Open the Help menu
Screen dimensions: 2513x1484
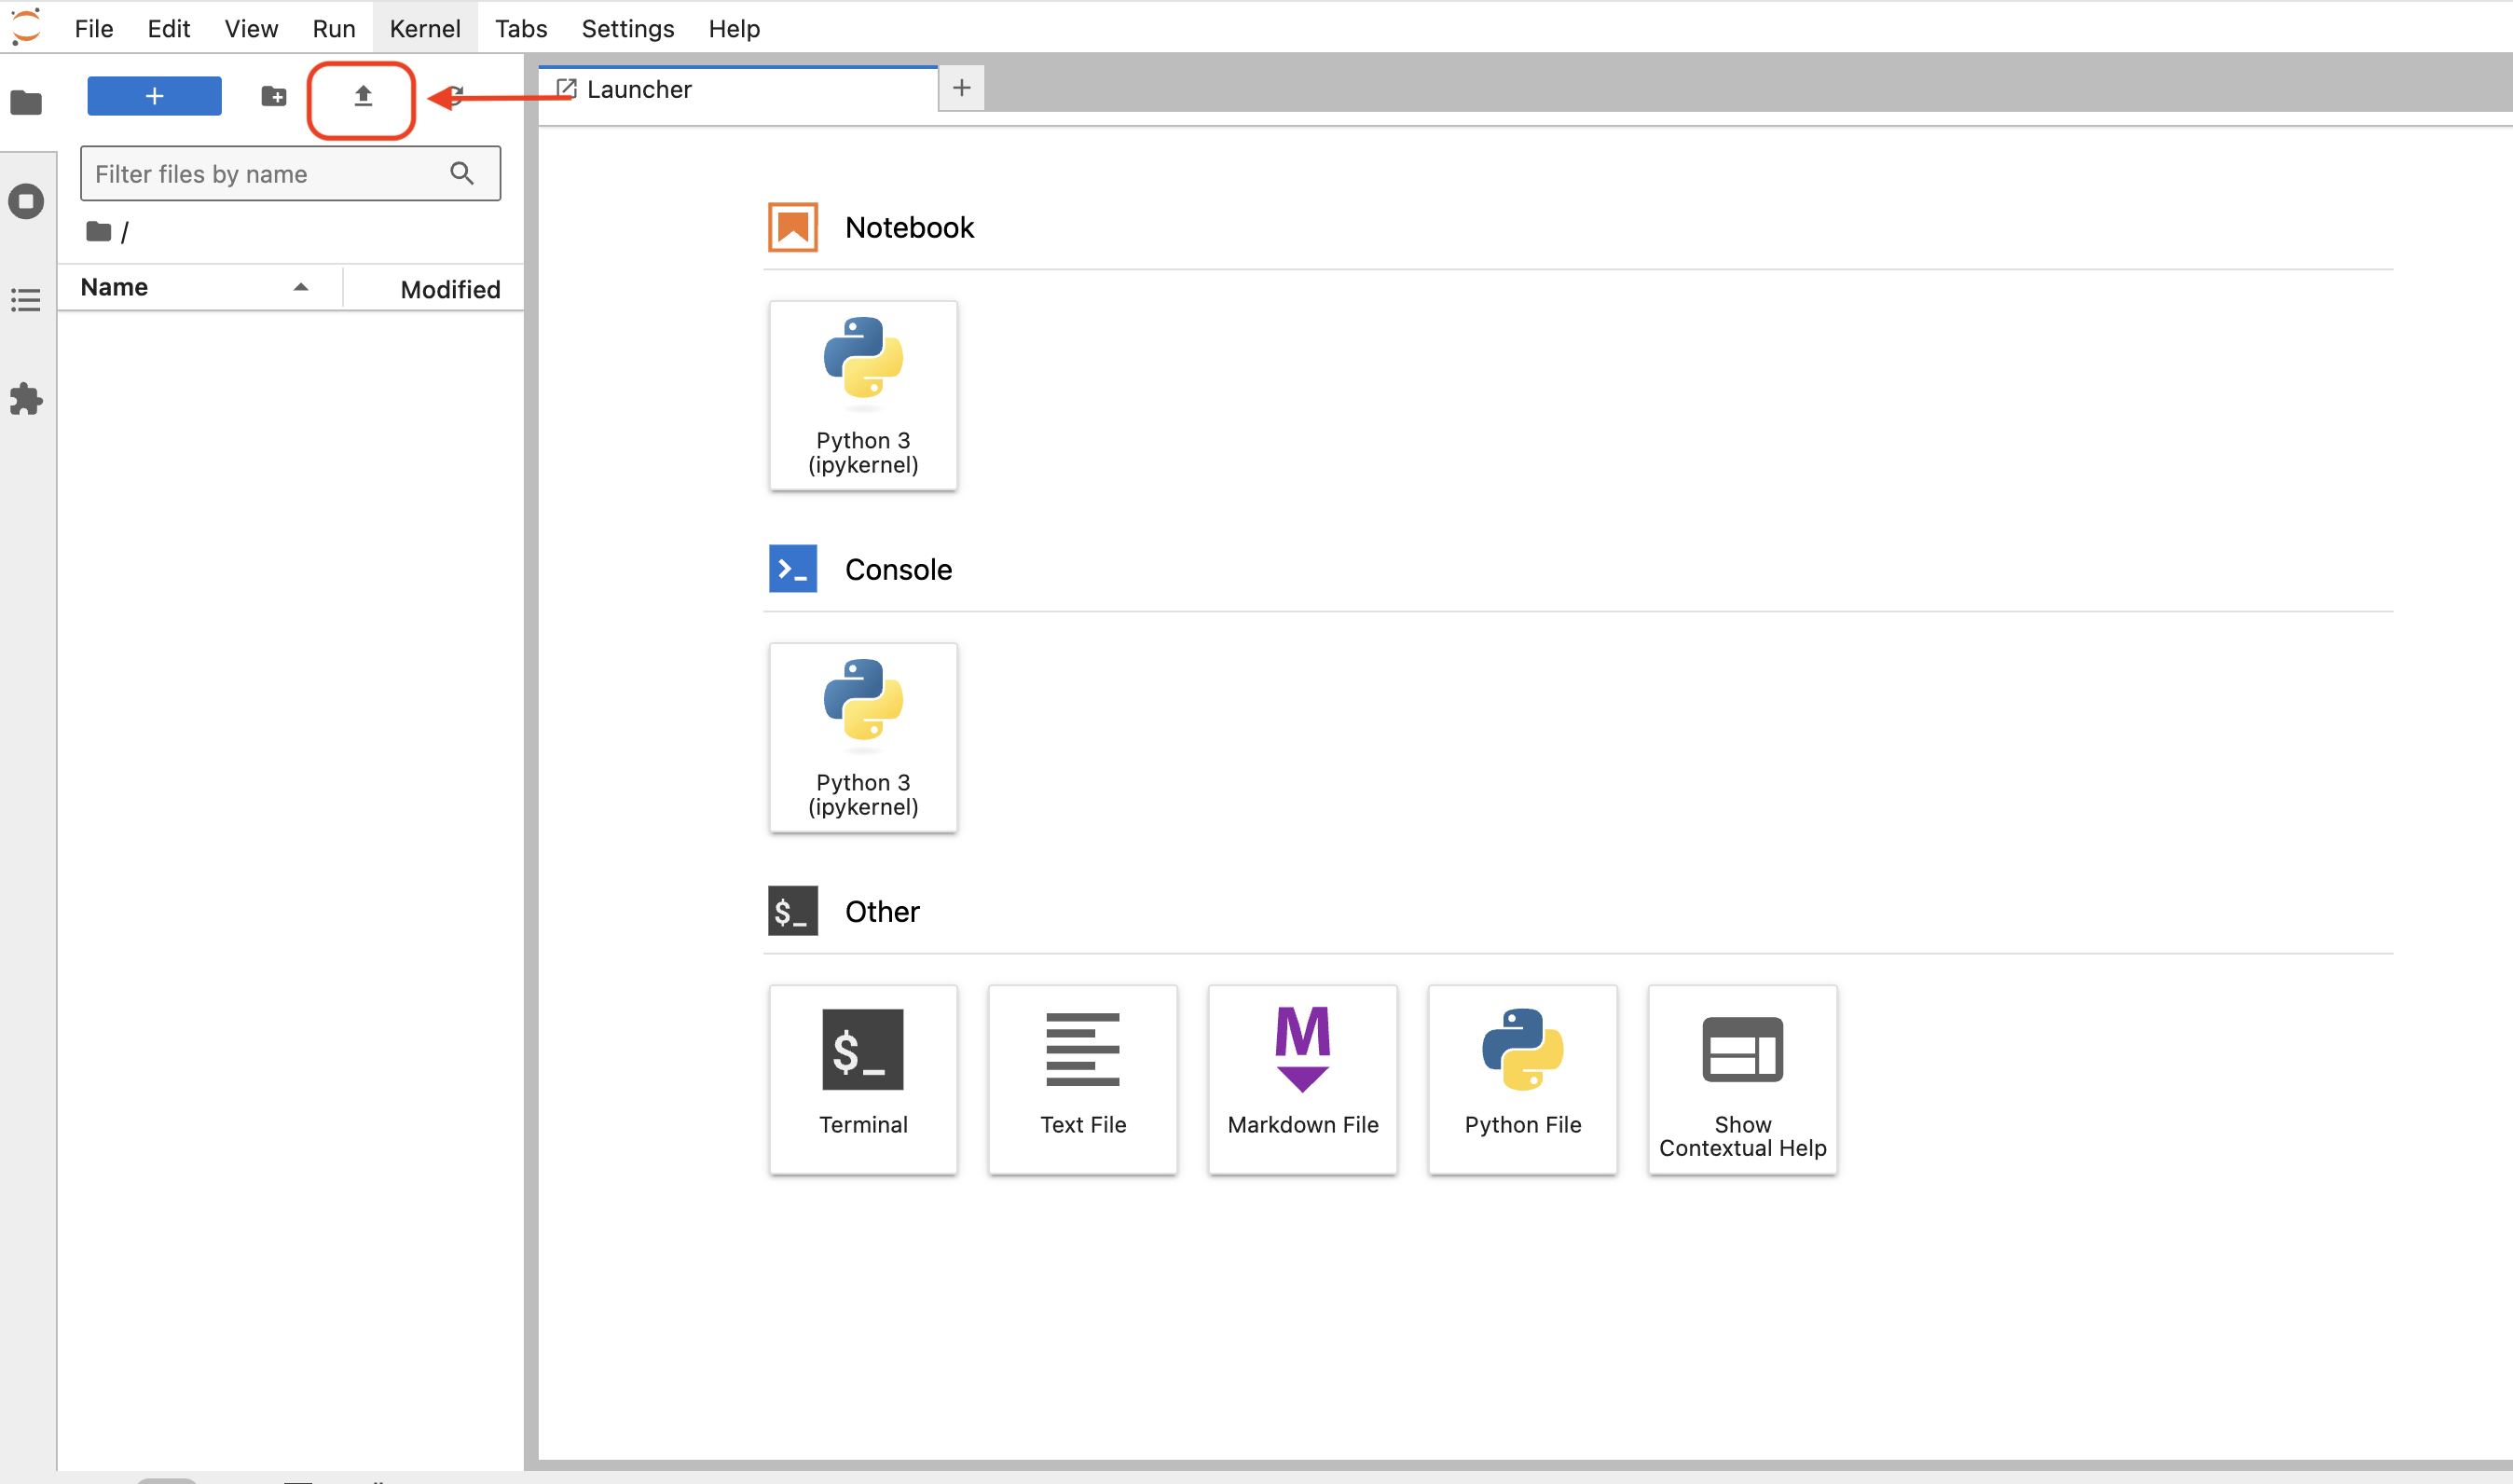pyautogui.click(x=734, y=28)
